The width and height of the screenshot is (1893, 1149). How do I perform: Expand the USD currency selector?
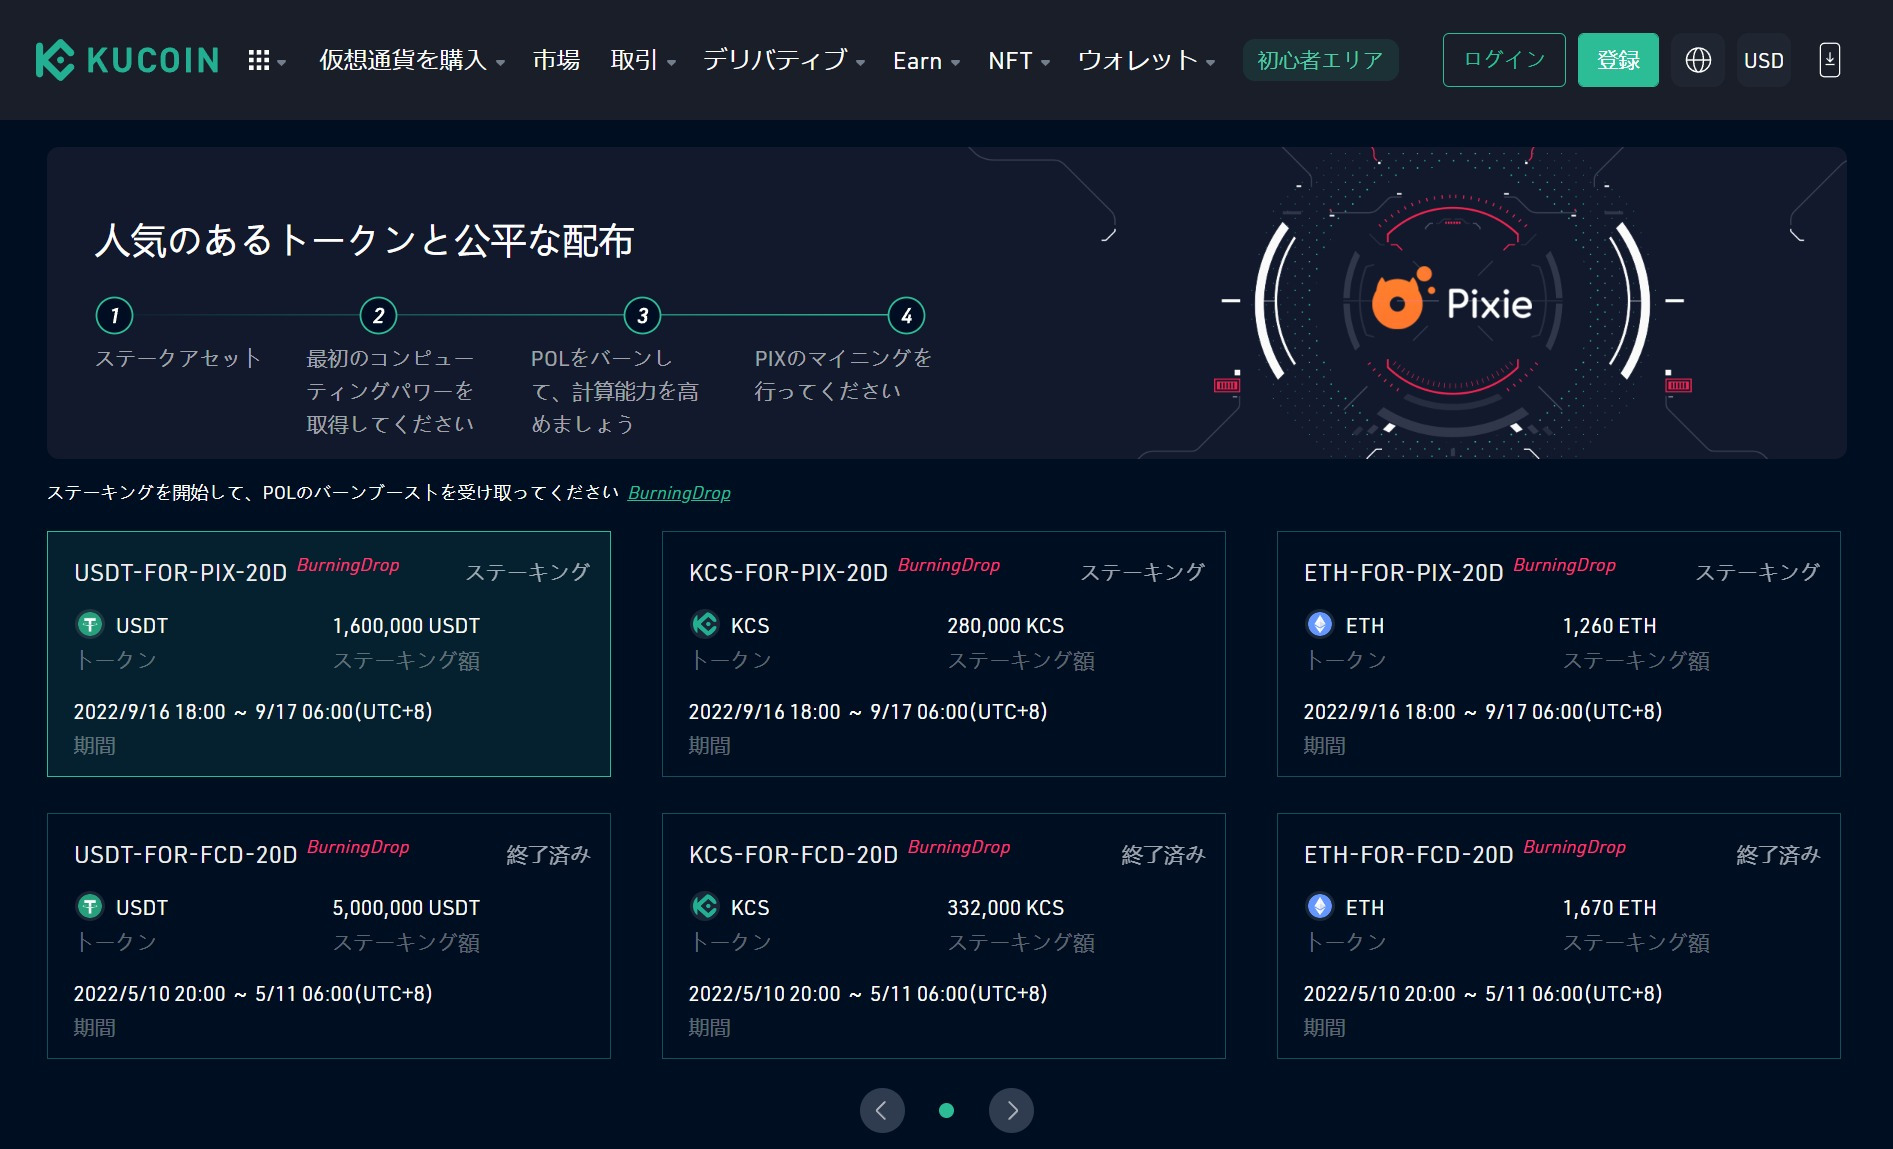click(x=1763, y=60)
